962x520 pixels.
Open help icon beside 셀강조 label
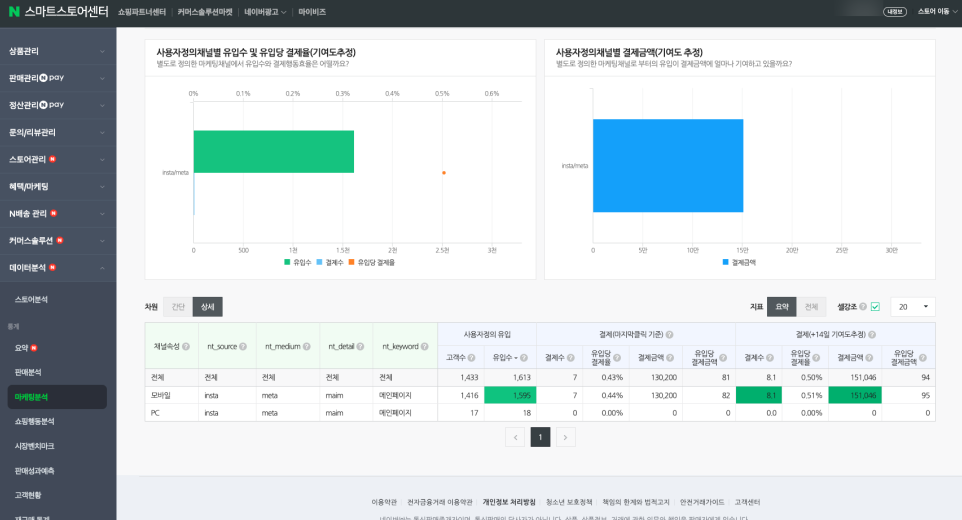click(863, 307)
